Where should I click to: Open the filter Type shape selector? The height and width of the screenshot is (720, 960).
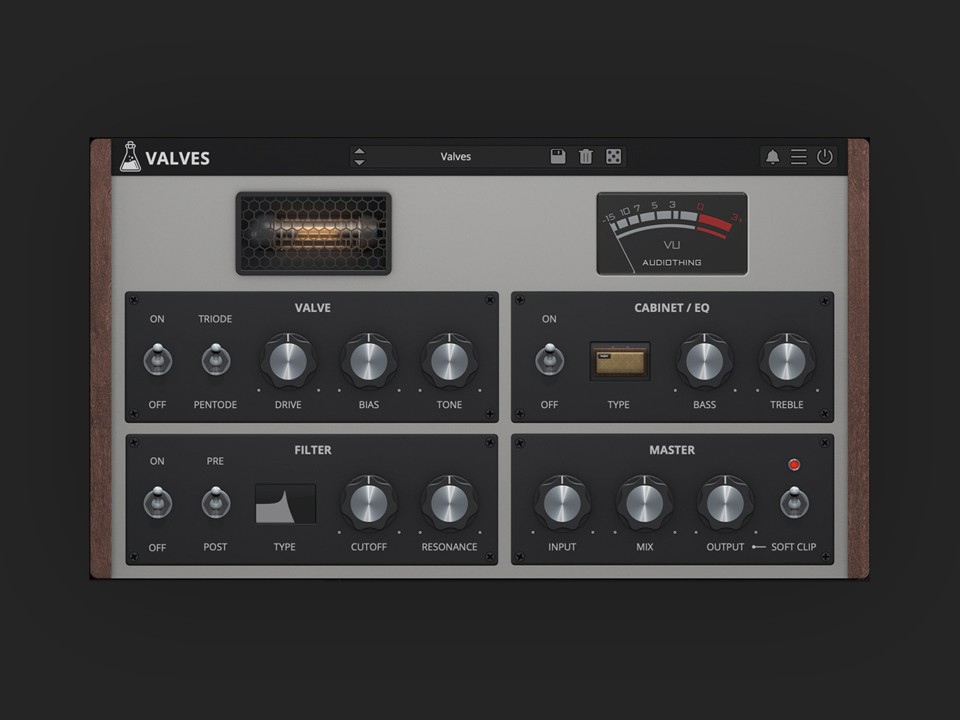click(x=285, y=503)
